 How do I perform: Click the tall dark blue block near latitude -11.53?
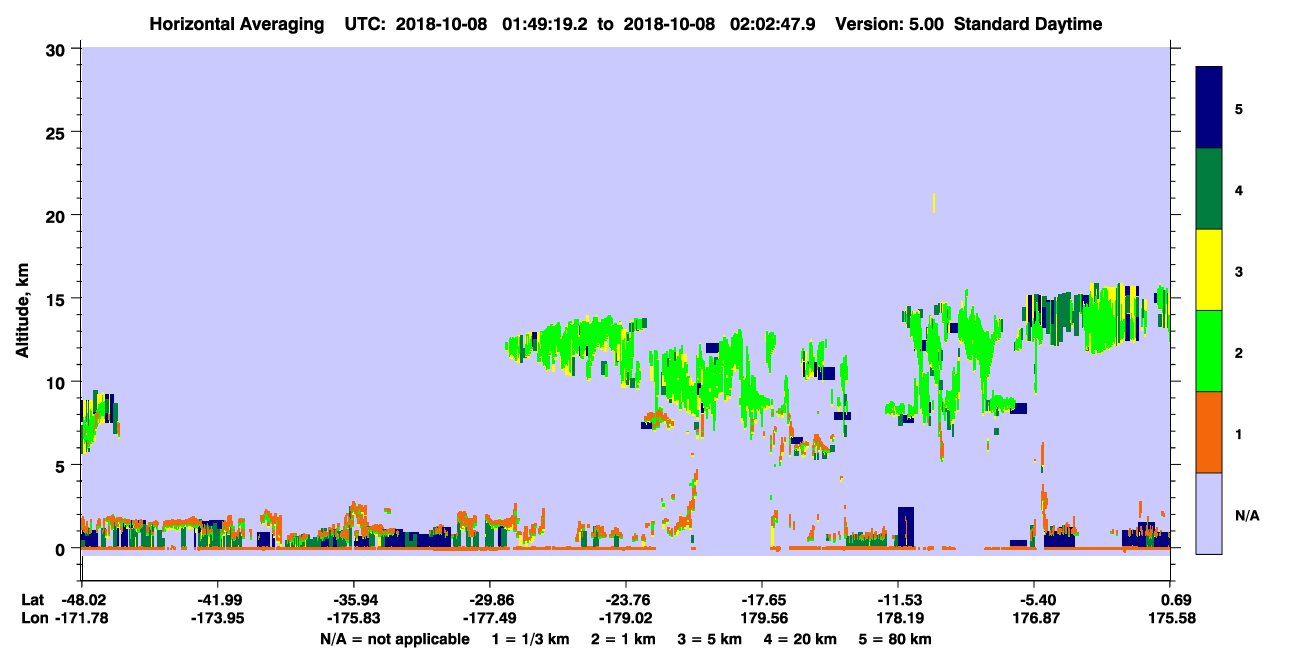tap(905, 526)
